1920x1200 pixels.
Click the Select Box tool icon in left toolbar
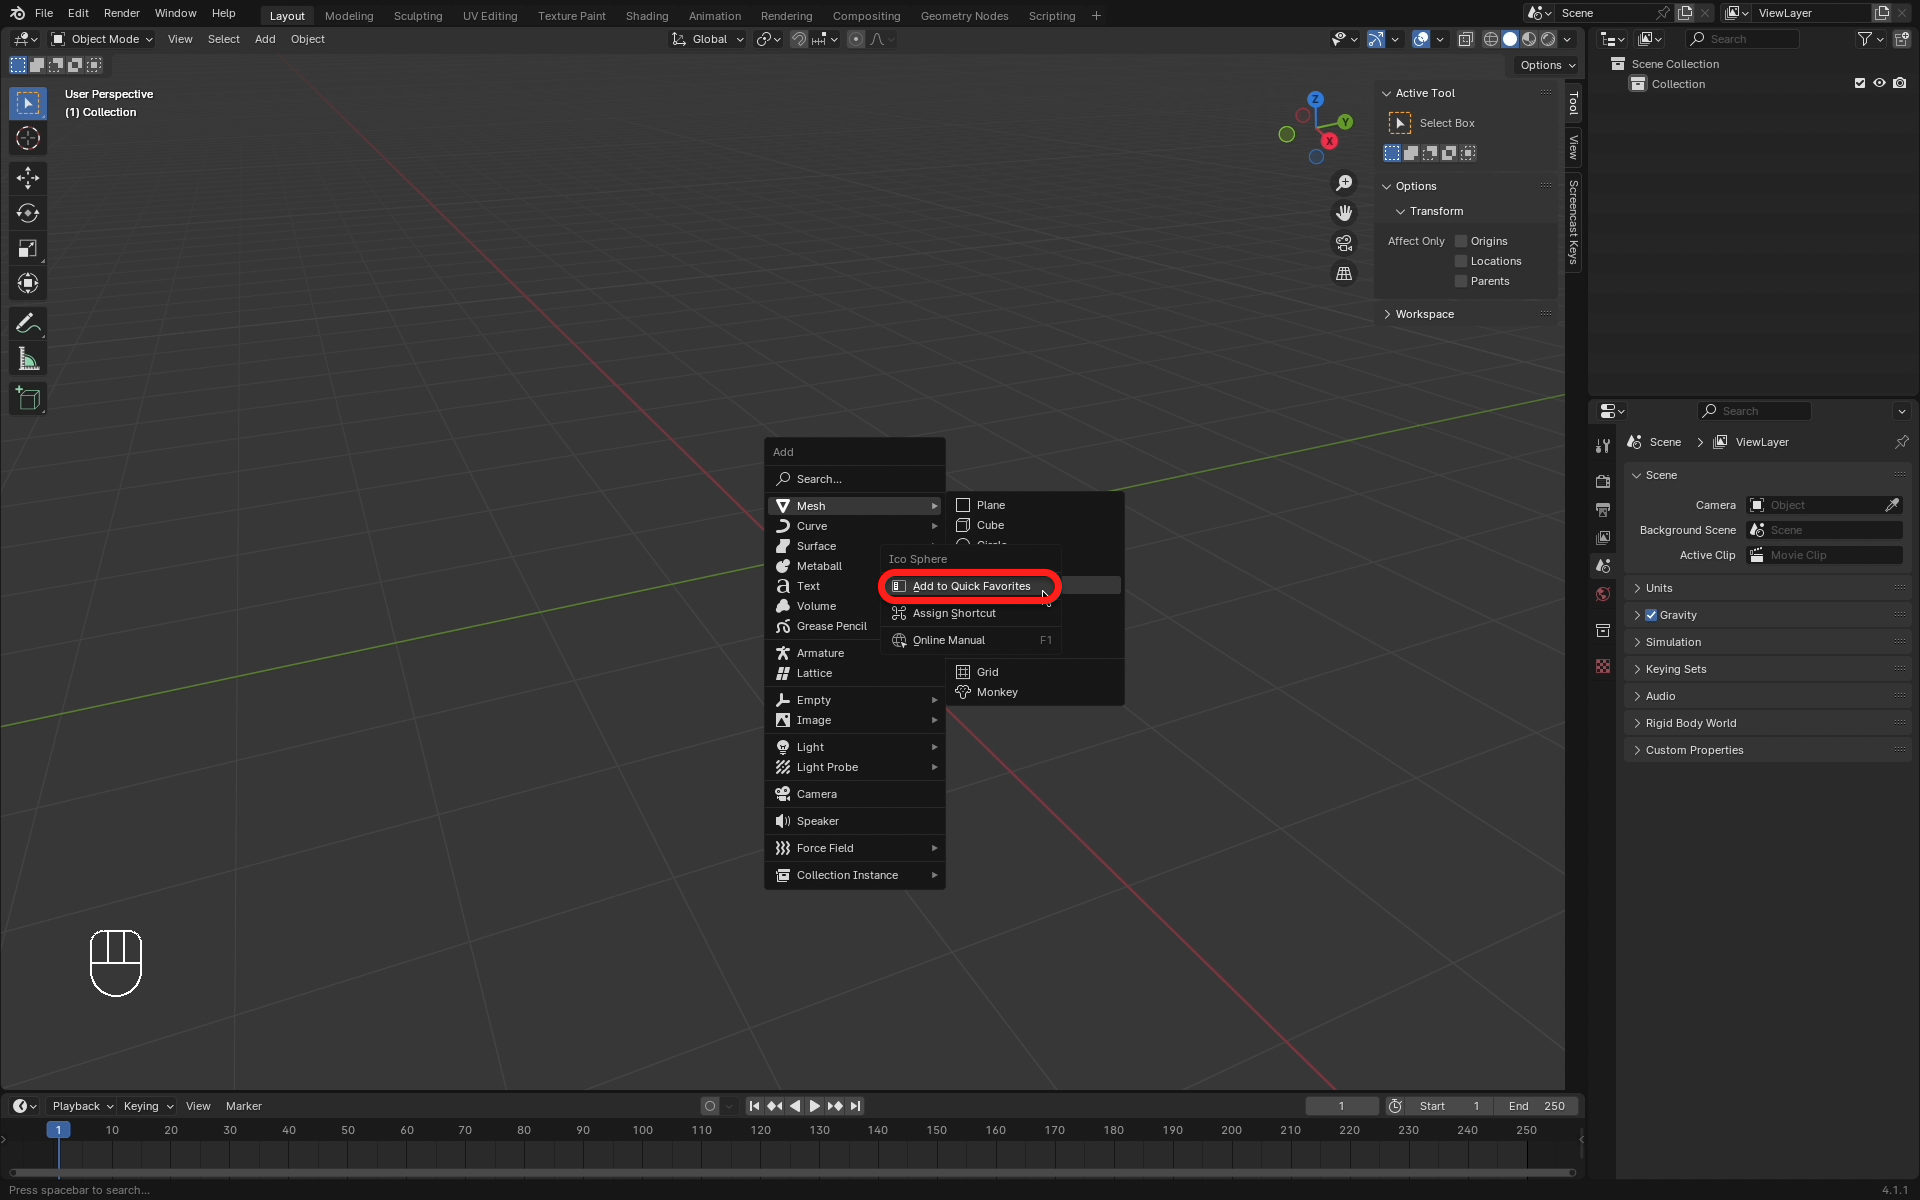pos(28,103)
